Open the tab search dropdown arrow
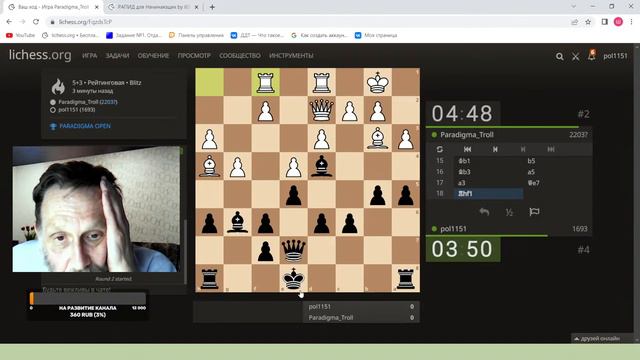The height and width of the screenshot is (360, 640). 573,7
